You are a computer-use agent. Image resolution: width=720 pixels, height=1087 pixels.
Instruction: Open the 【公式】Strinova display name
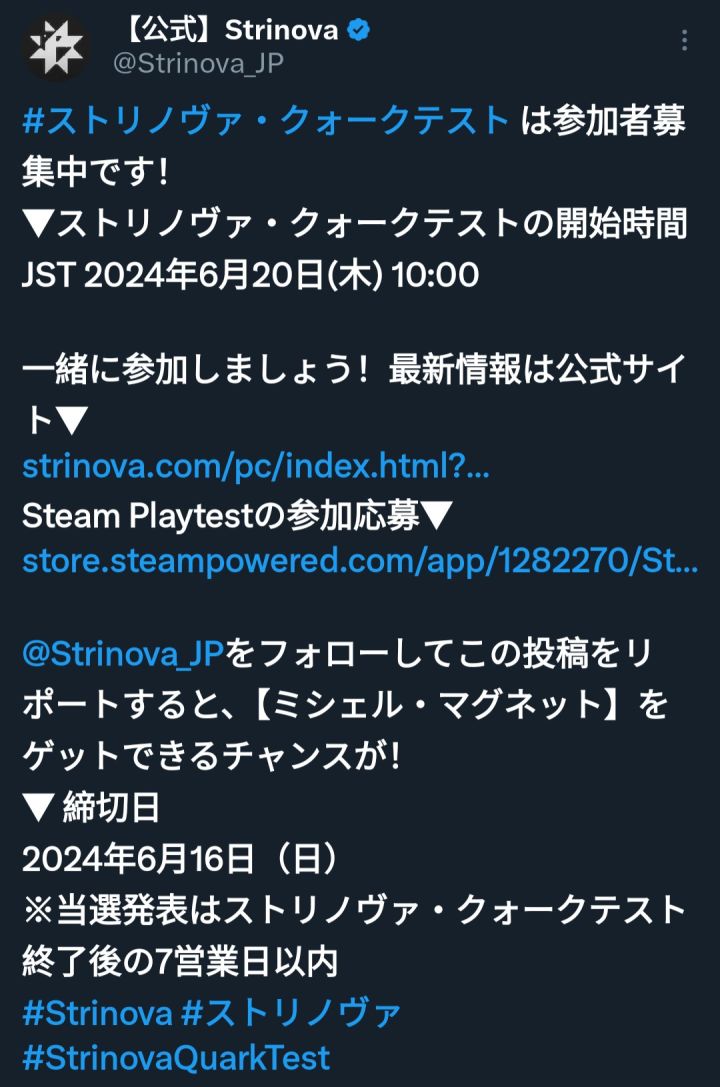coord(231,30)
